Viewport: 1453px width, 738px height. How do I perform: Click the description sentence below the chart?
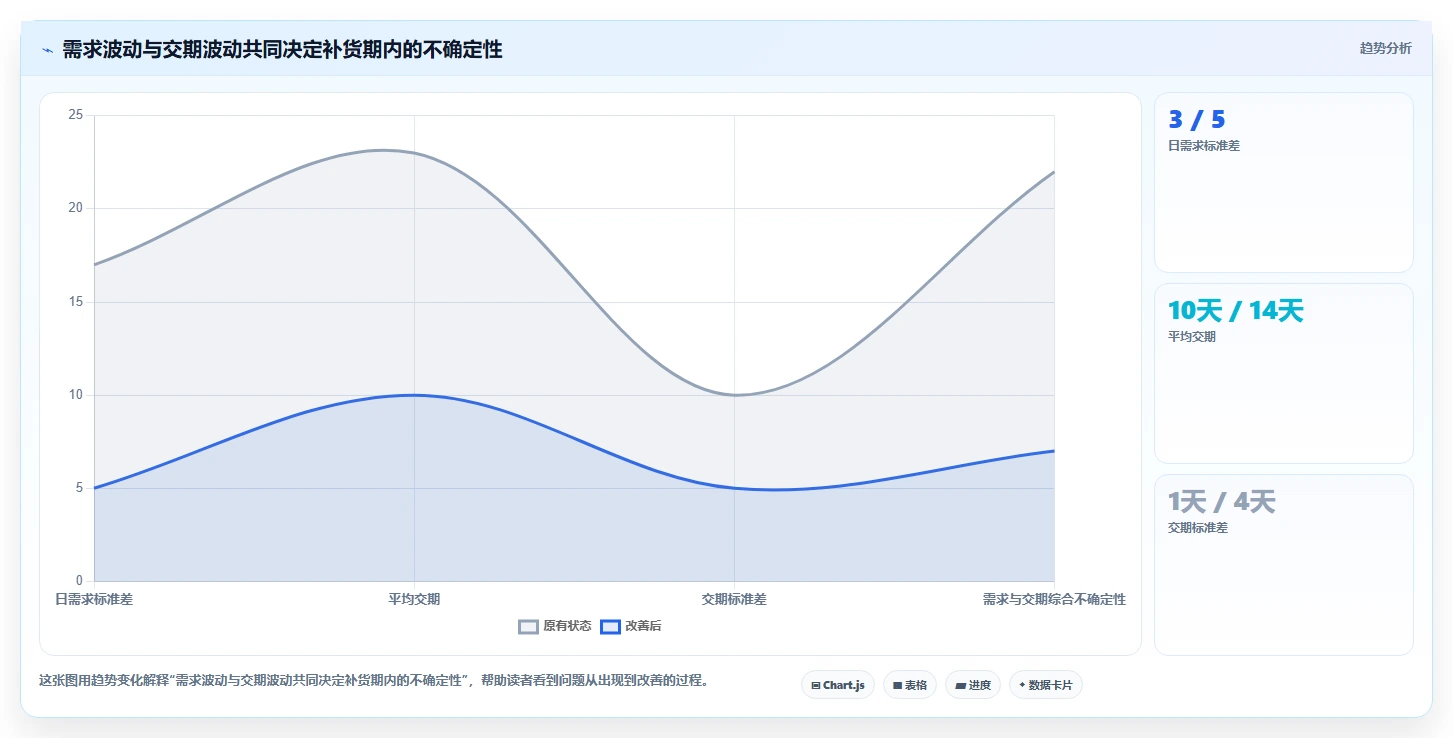click(374, 680)
